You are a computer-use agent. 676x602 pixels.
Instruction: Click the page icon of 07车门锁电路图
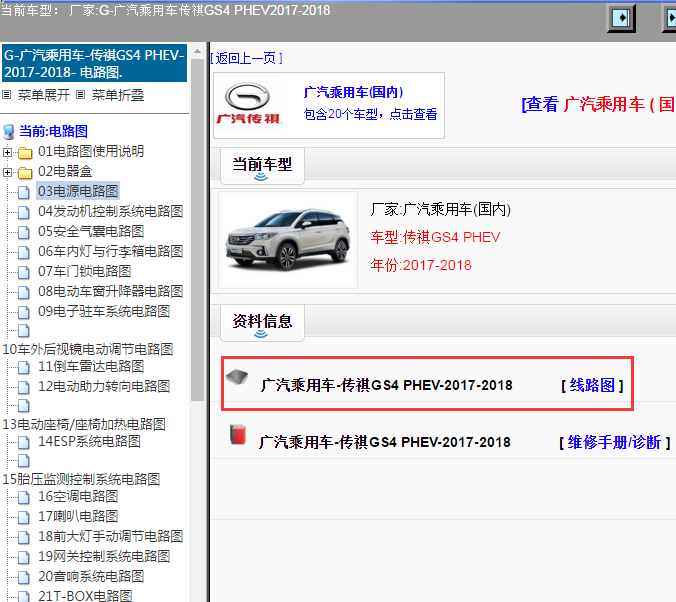24,272
